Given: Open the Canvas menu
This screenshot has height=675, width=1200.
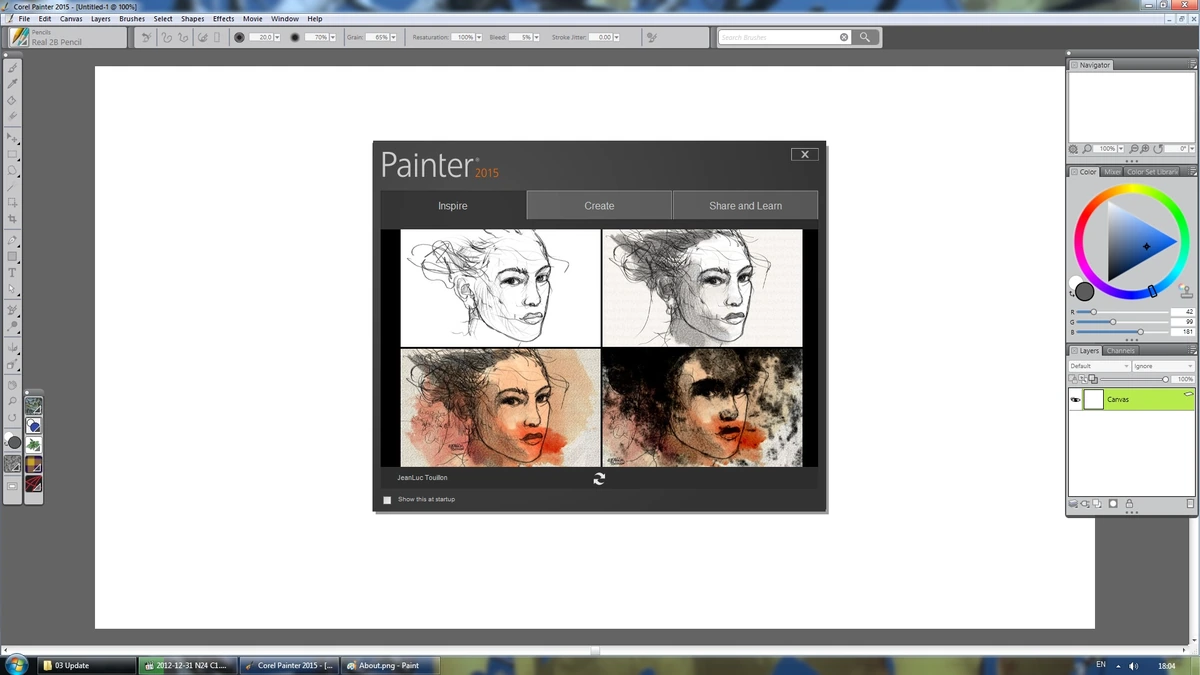Looking at the screenshot, I should pos(71,19).
